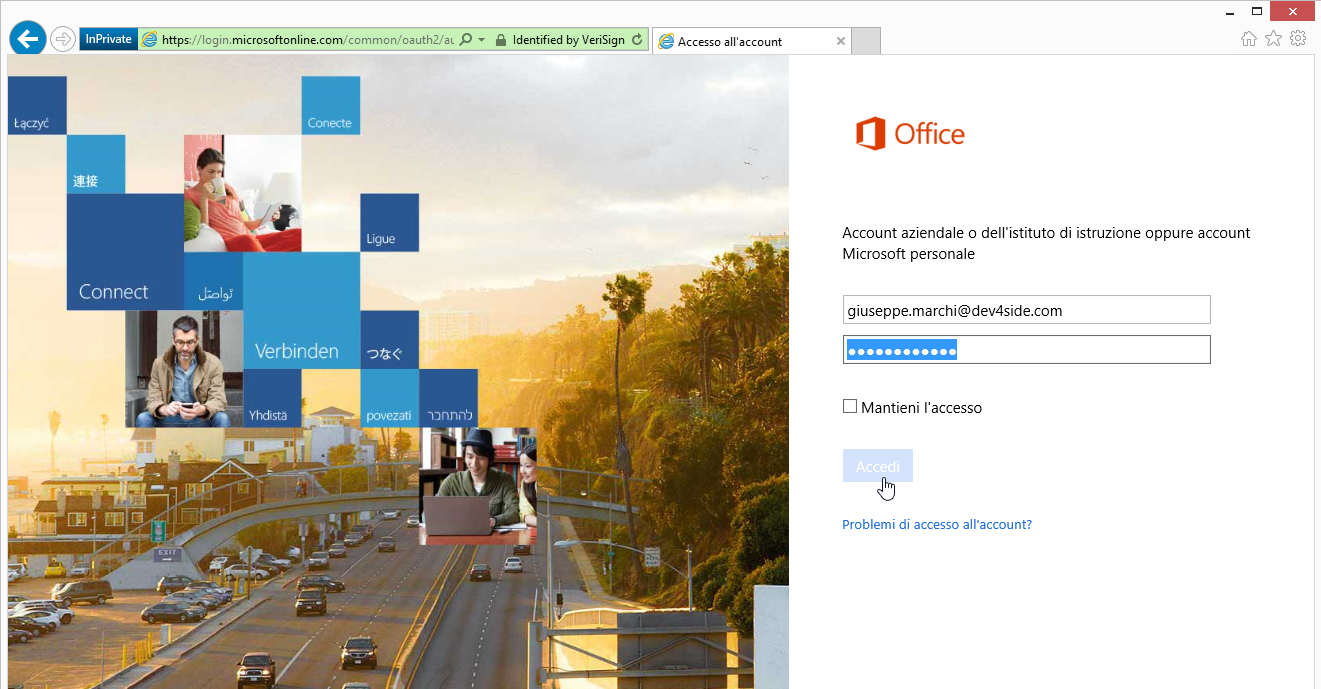Click the Connect tile
The height and width of the screenshot is (689, 1321).
pos(125,252)
